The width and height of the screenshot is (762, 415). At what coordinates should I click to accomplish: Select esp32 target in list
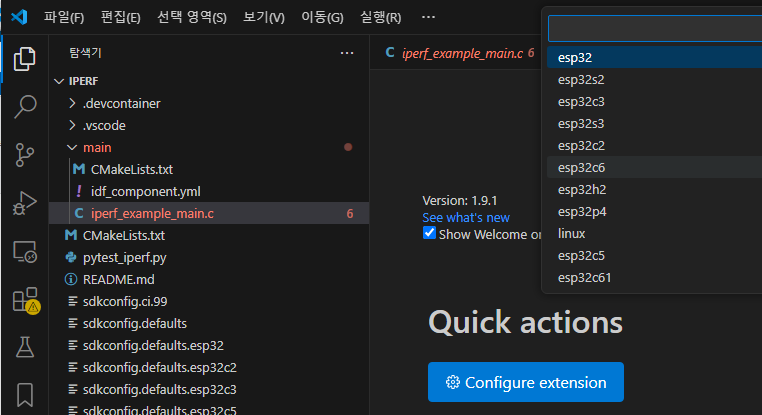point(654,57)
